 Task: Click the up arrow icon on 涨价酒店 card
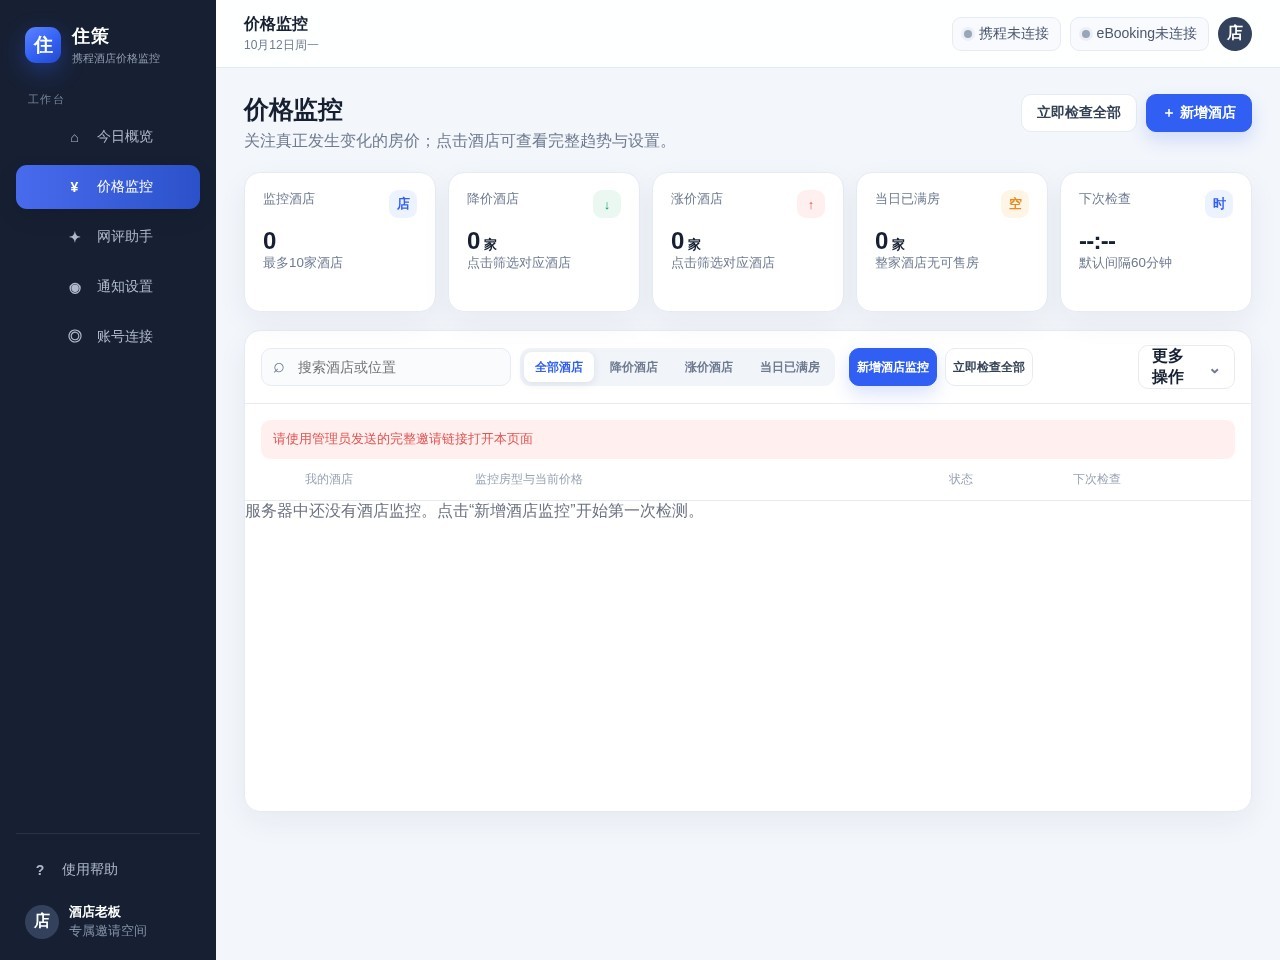[811, 204]
